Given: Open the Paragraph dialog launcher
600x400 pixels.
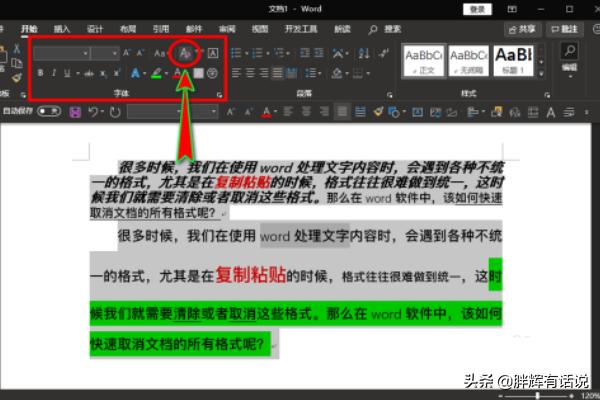Looking at the screenshot, I should (390, 95).
